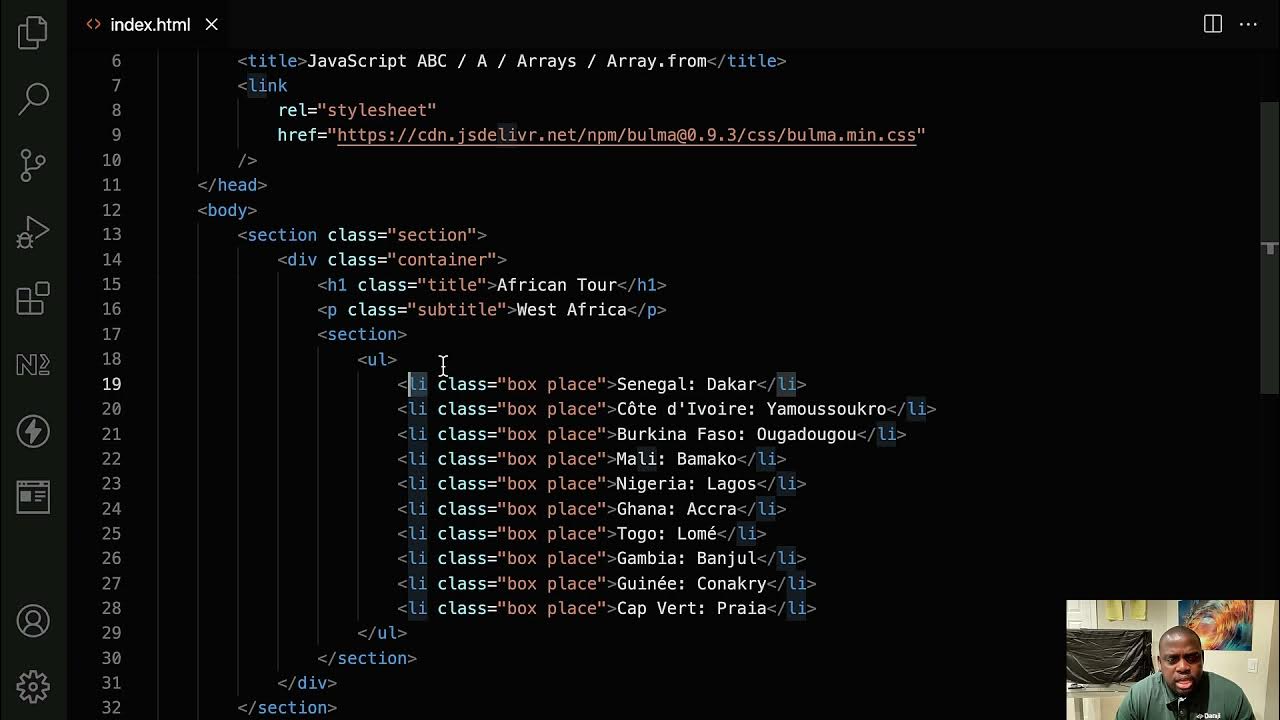Place cursor in 'West Africa' subtitle
Image resolution: width=1280 pixels, height=720 pixels.
pos(572,310)
